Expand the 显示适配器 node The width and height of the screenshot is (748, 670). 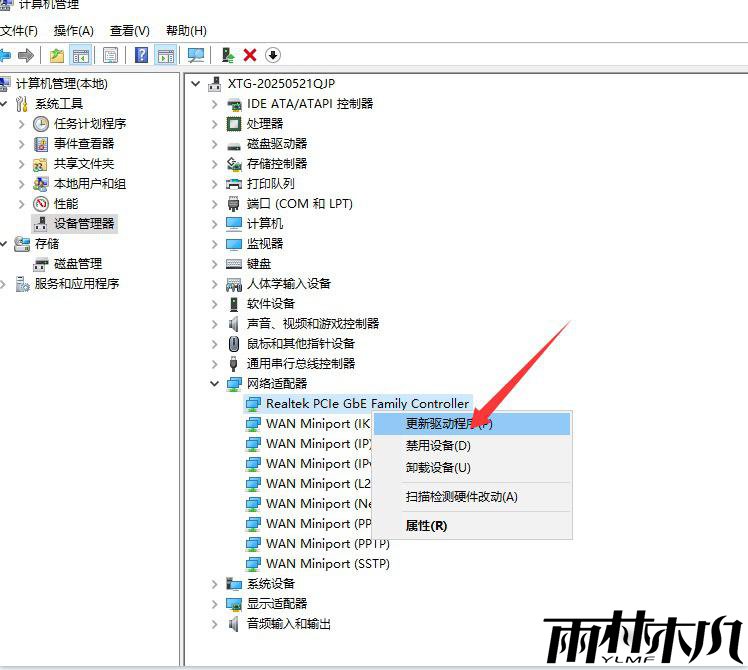pos(214,604)
